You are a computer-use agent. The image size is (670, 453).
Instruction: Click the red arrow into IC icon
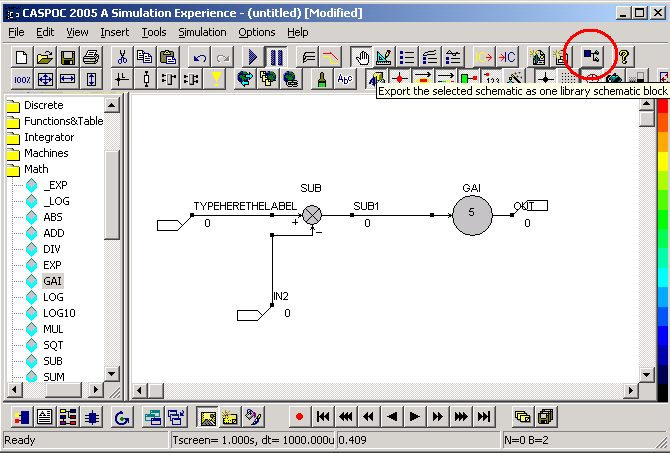[507, 57]
